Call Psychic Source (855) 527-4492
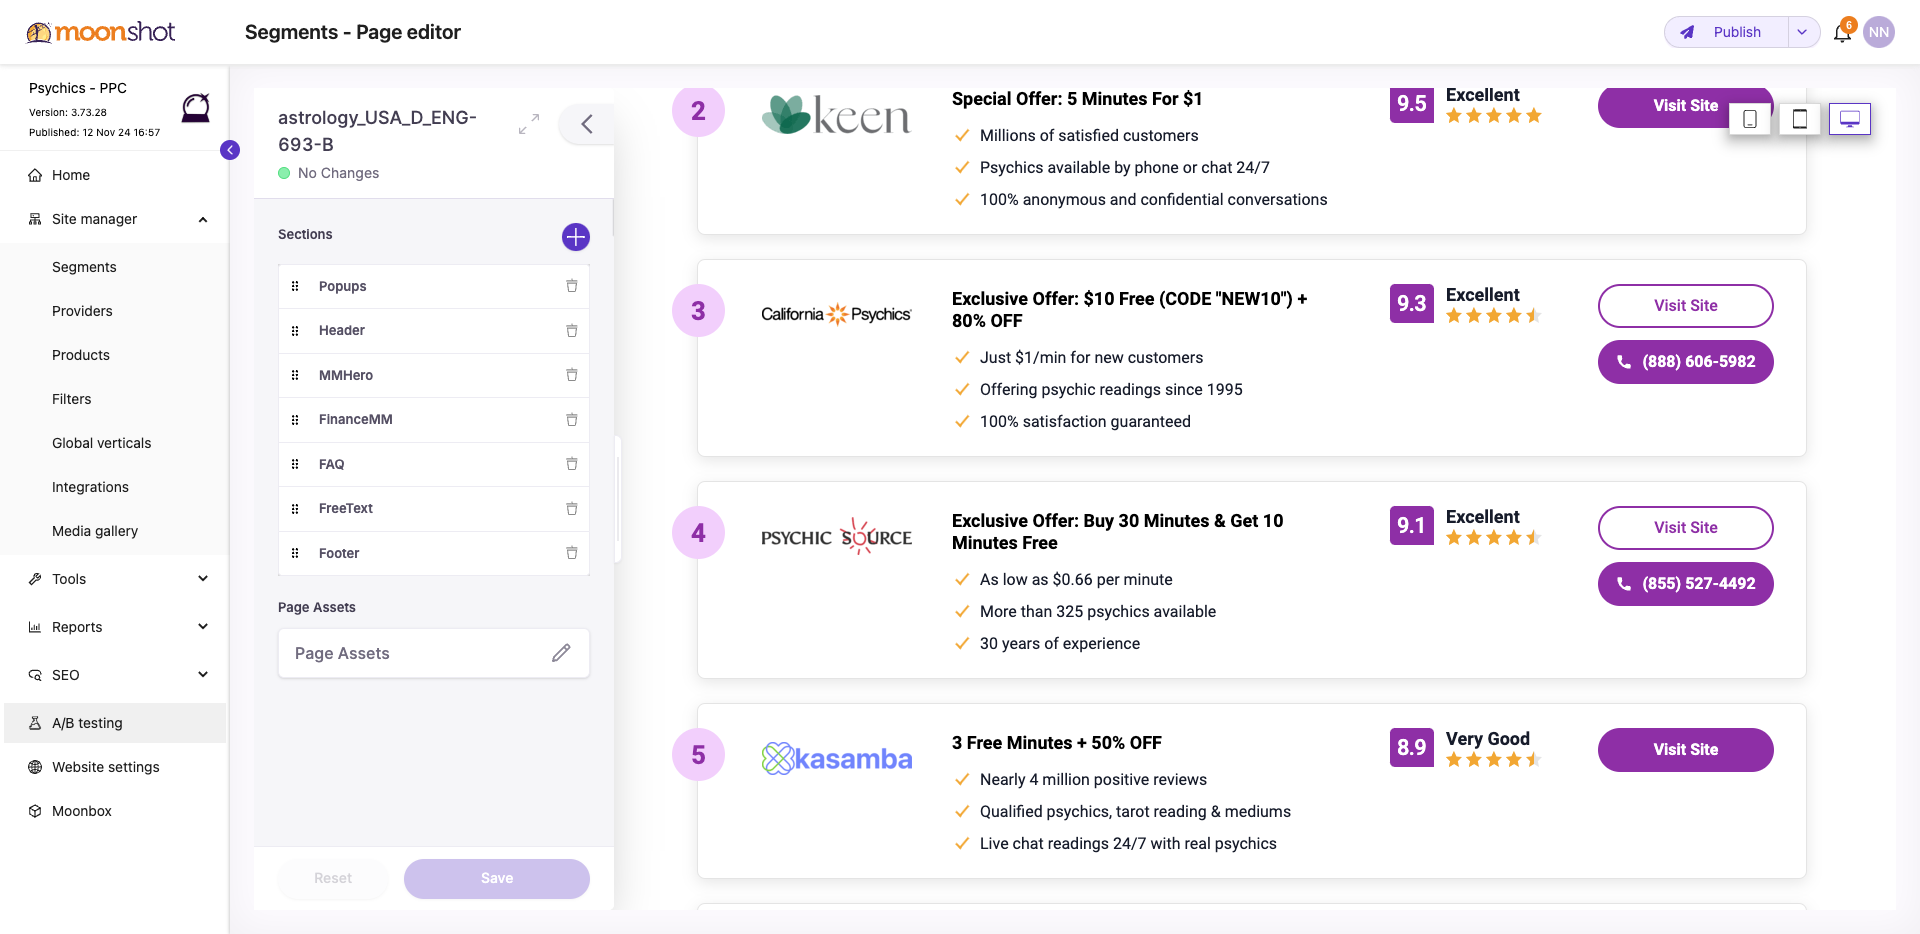The height and width of the screenshot is (934, 1920). (1685, 584)
